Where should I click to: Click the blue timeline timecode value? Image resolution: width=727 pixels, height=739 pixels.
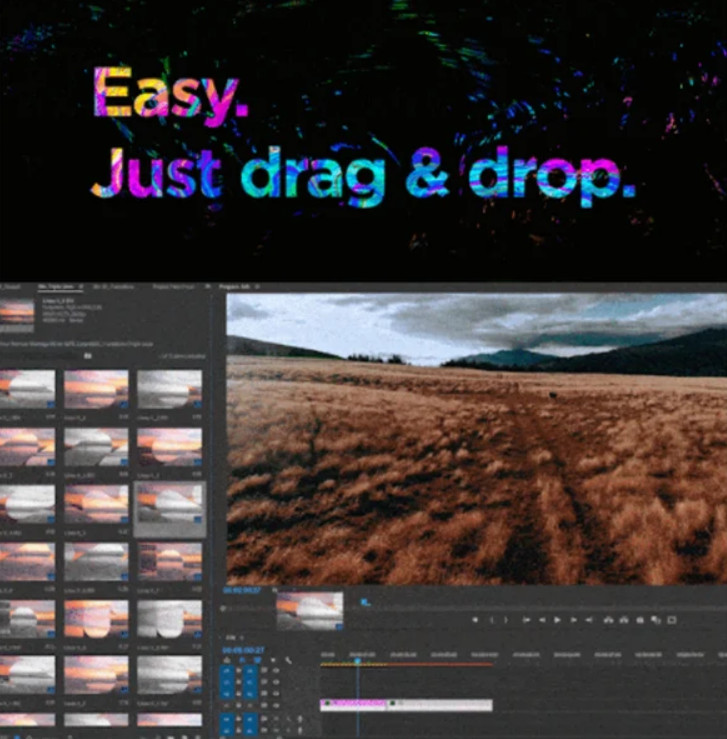coord(243,650)
